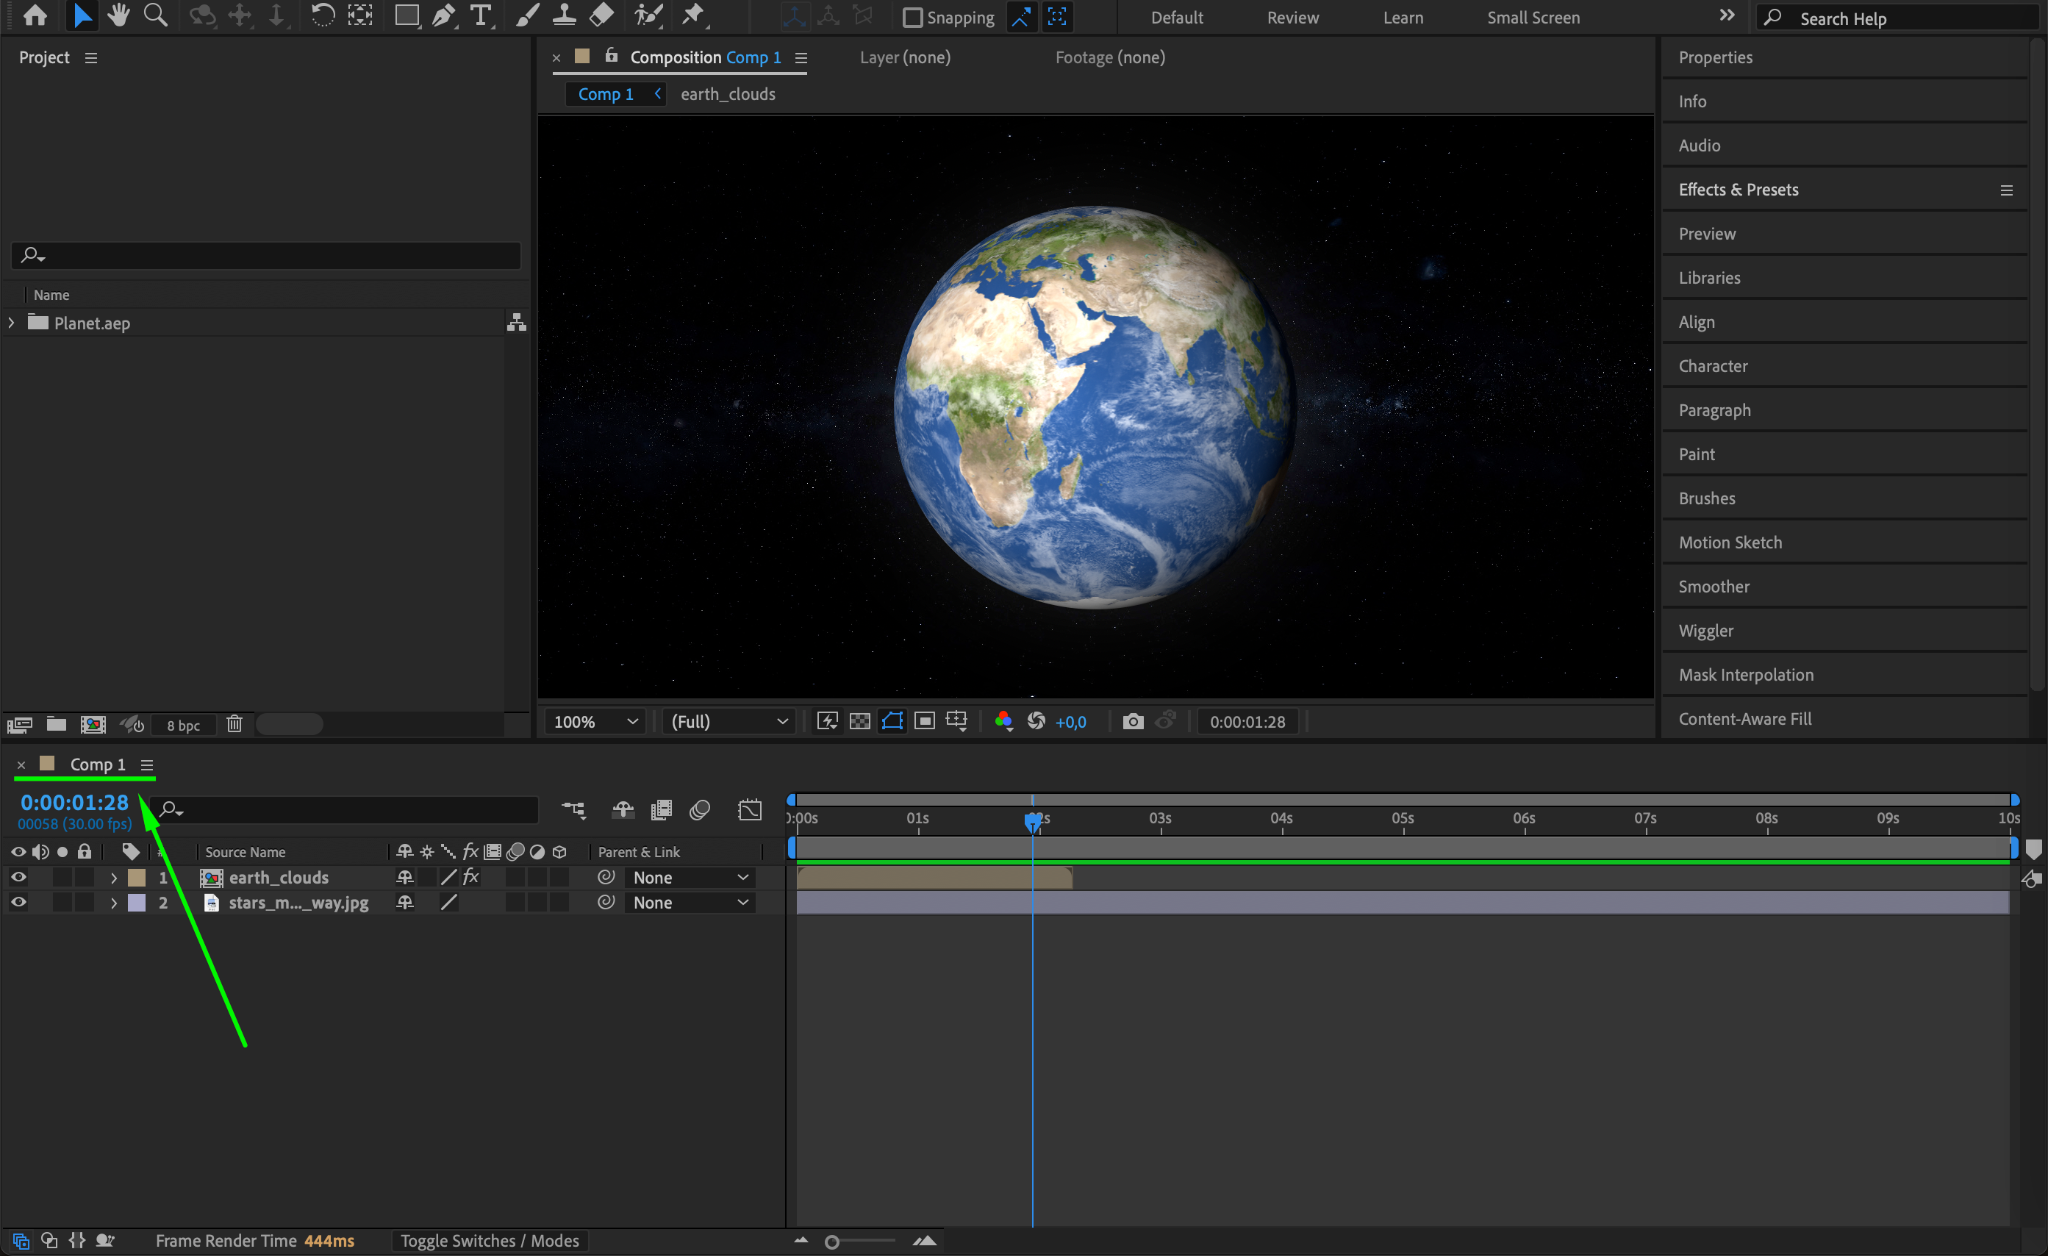The height and width of the screenshot is (1256, 2048).
Task: Enable the Snapping checkbox
Action: [912, 17]
